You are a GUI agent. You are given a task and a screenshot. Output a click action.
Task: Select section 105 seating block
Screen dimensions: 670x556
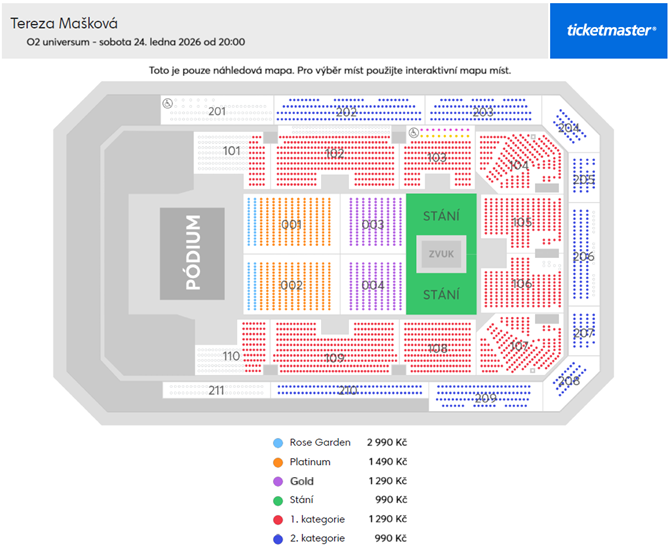(522, 221)
